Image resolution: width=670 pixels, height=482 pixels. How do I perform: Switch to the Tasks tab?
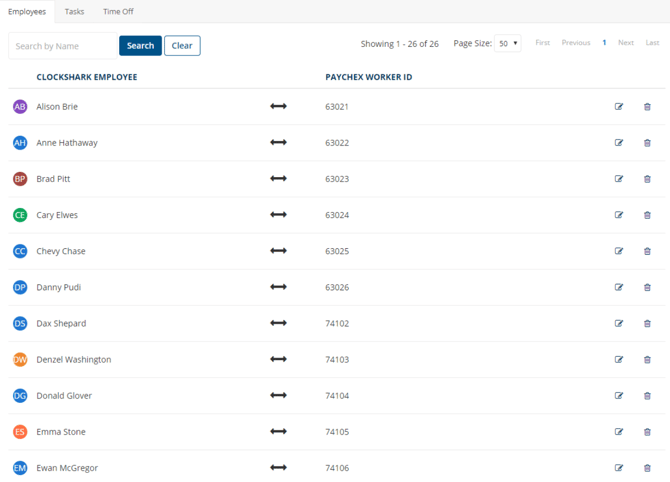74,12
